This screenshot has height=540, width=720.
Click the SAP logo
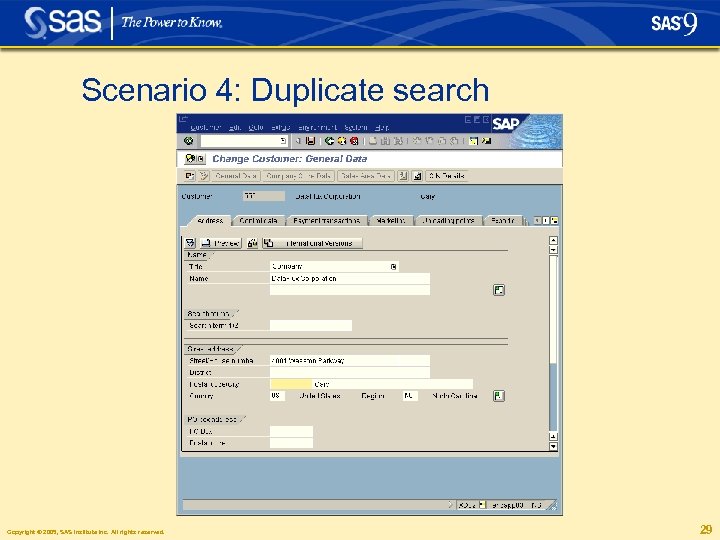(x=506, y=124)
